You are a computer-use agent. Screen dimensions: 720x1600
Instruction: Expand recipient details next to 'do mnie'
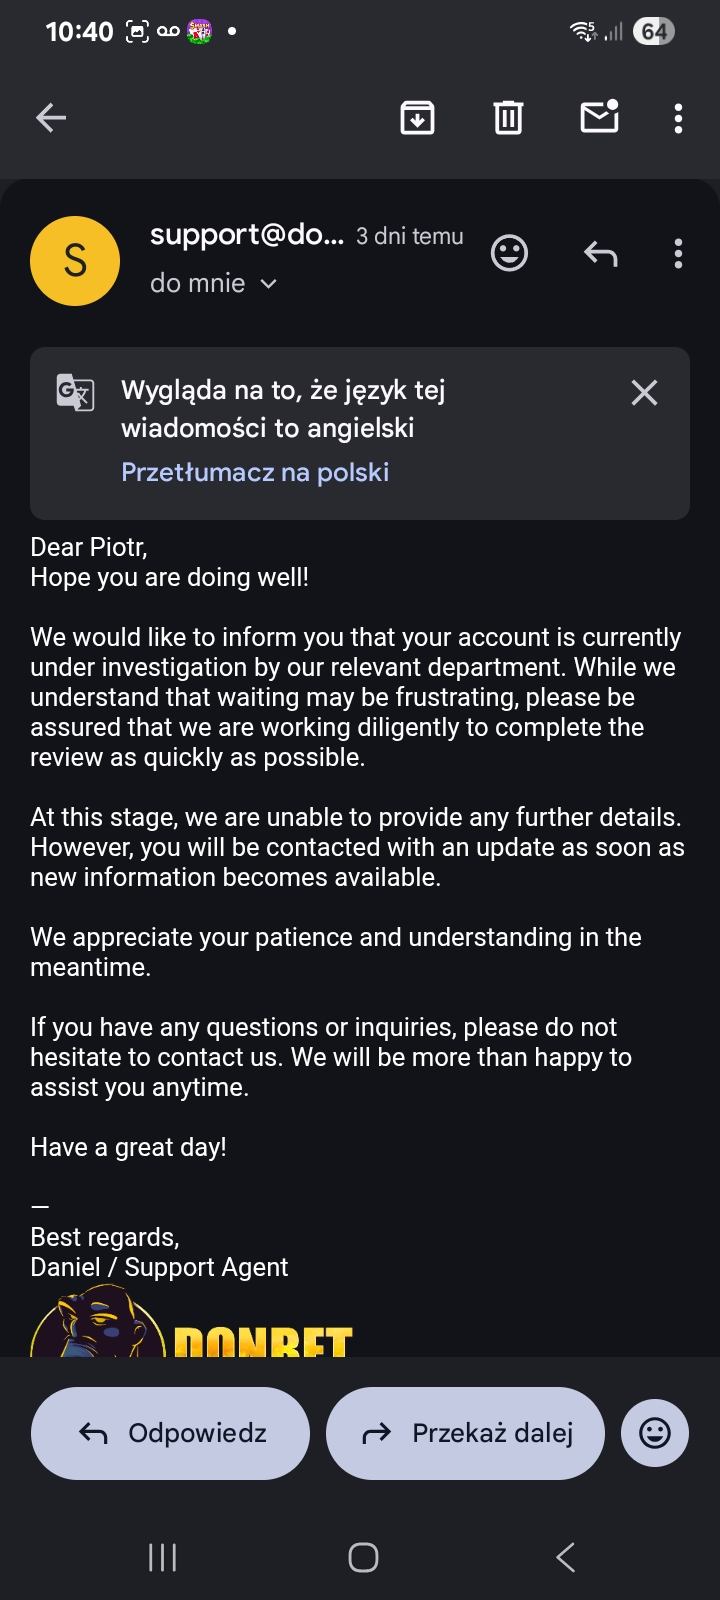coord(268,284)
